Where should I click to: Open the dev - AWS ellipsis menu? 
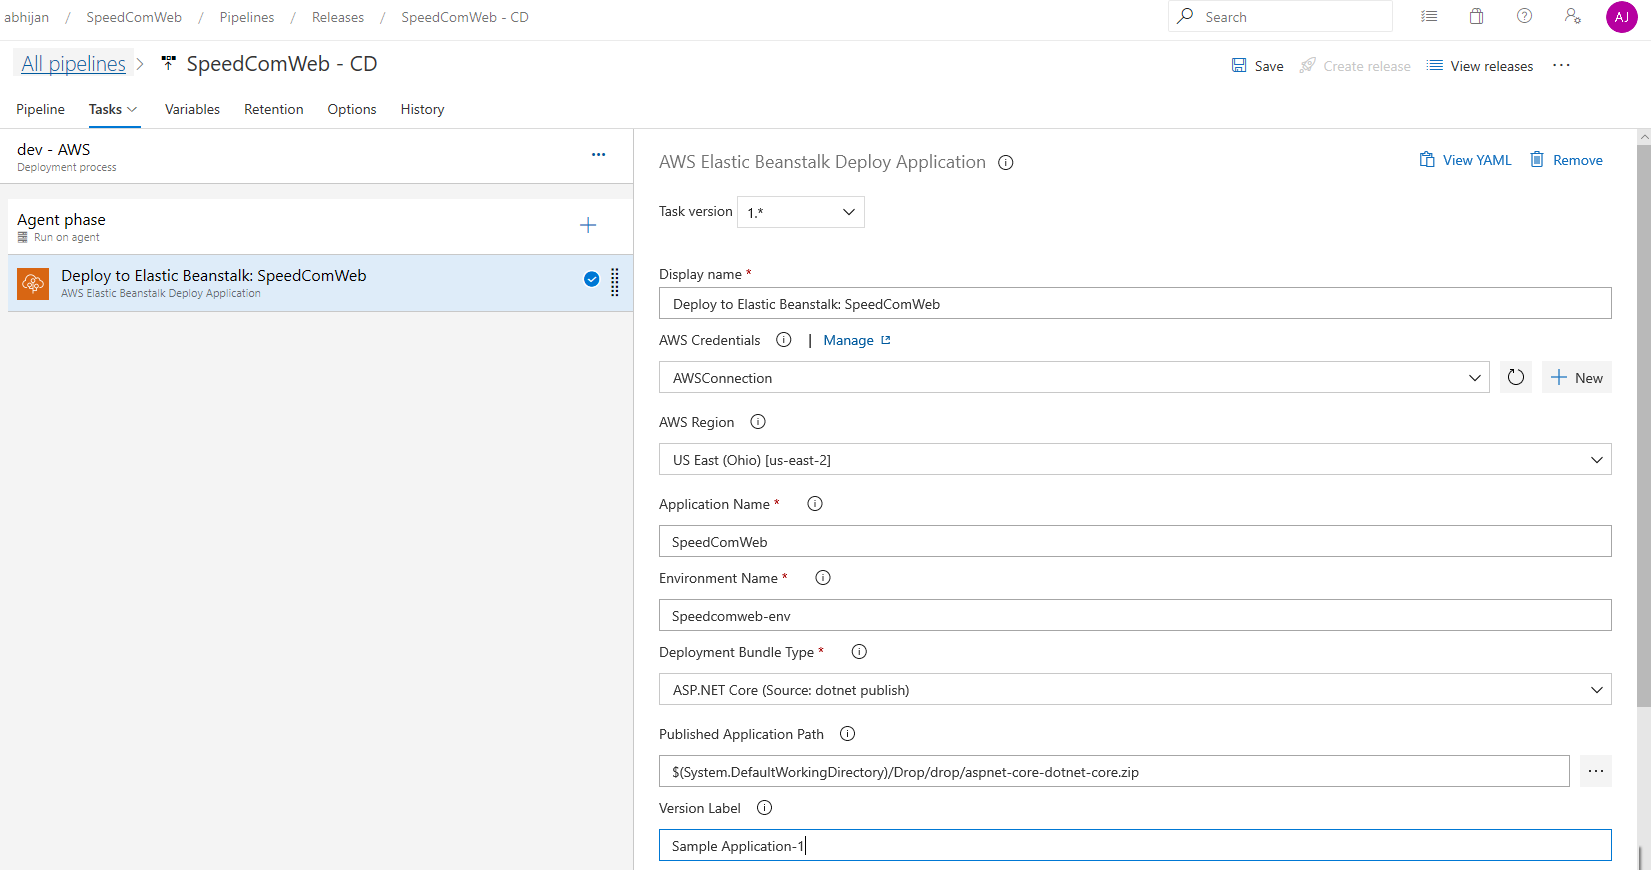(598, 155)
